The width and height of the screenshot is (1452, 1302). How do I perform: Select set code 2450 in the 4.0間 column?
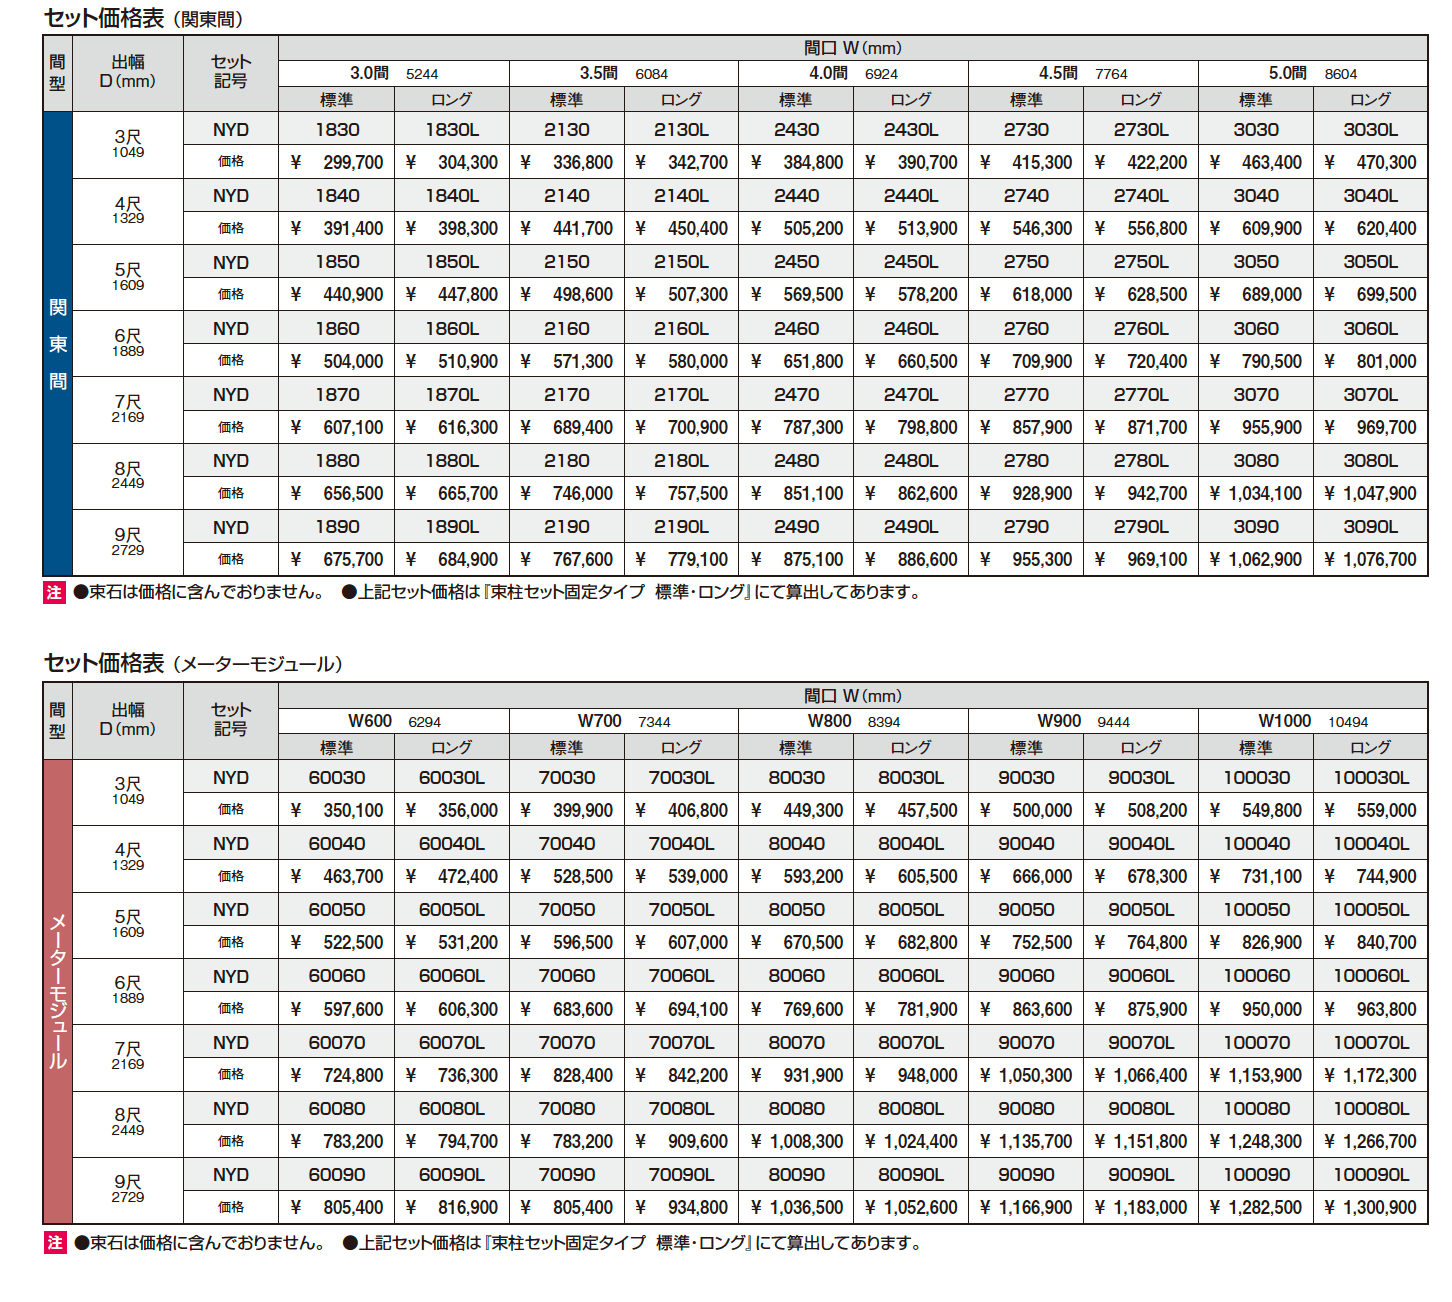[x=797, y=262]
